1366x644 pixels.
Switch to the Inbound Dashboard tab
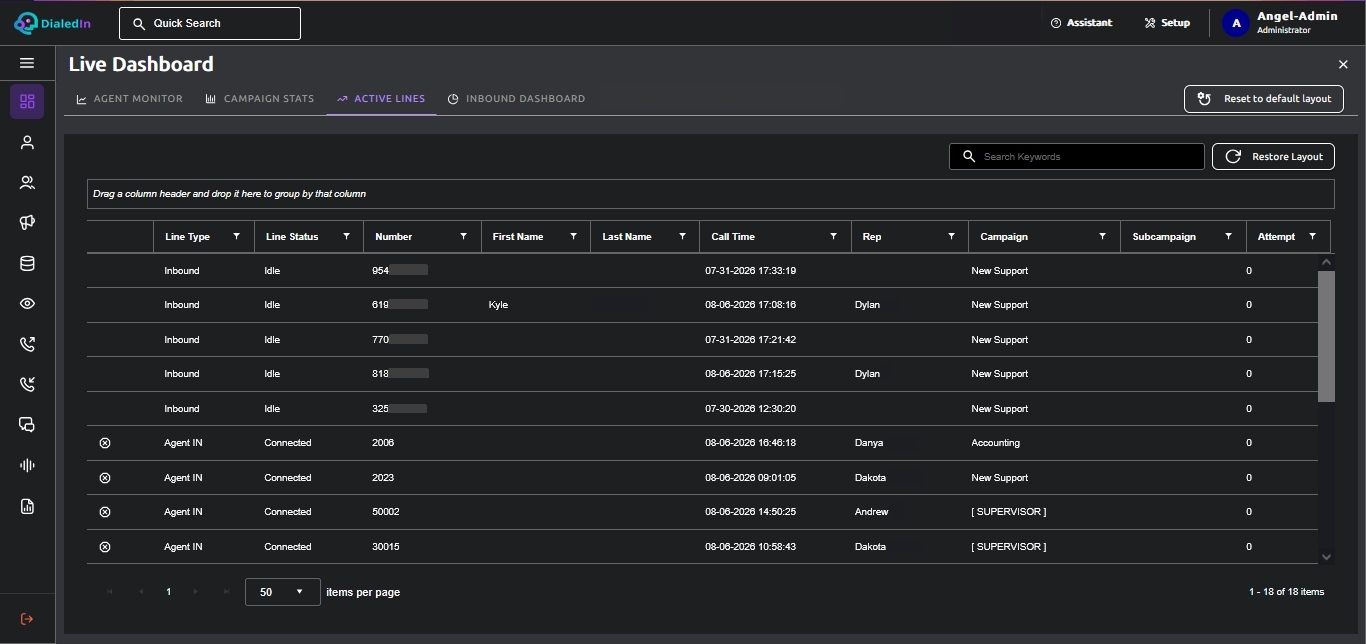pyautogui.click(x=516, y=99)
